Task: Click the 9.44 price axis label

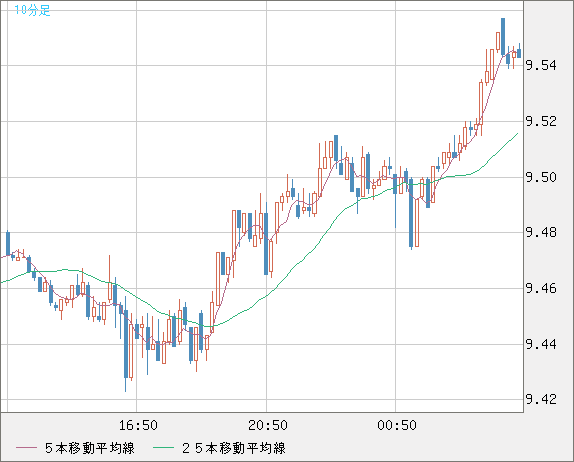Action: [541, 344]
